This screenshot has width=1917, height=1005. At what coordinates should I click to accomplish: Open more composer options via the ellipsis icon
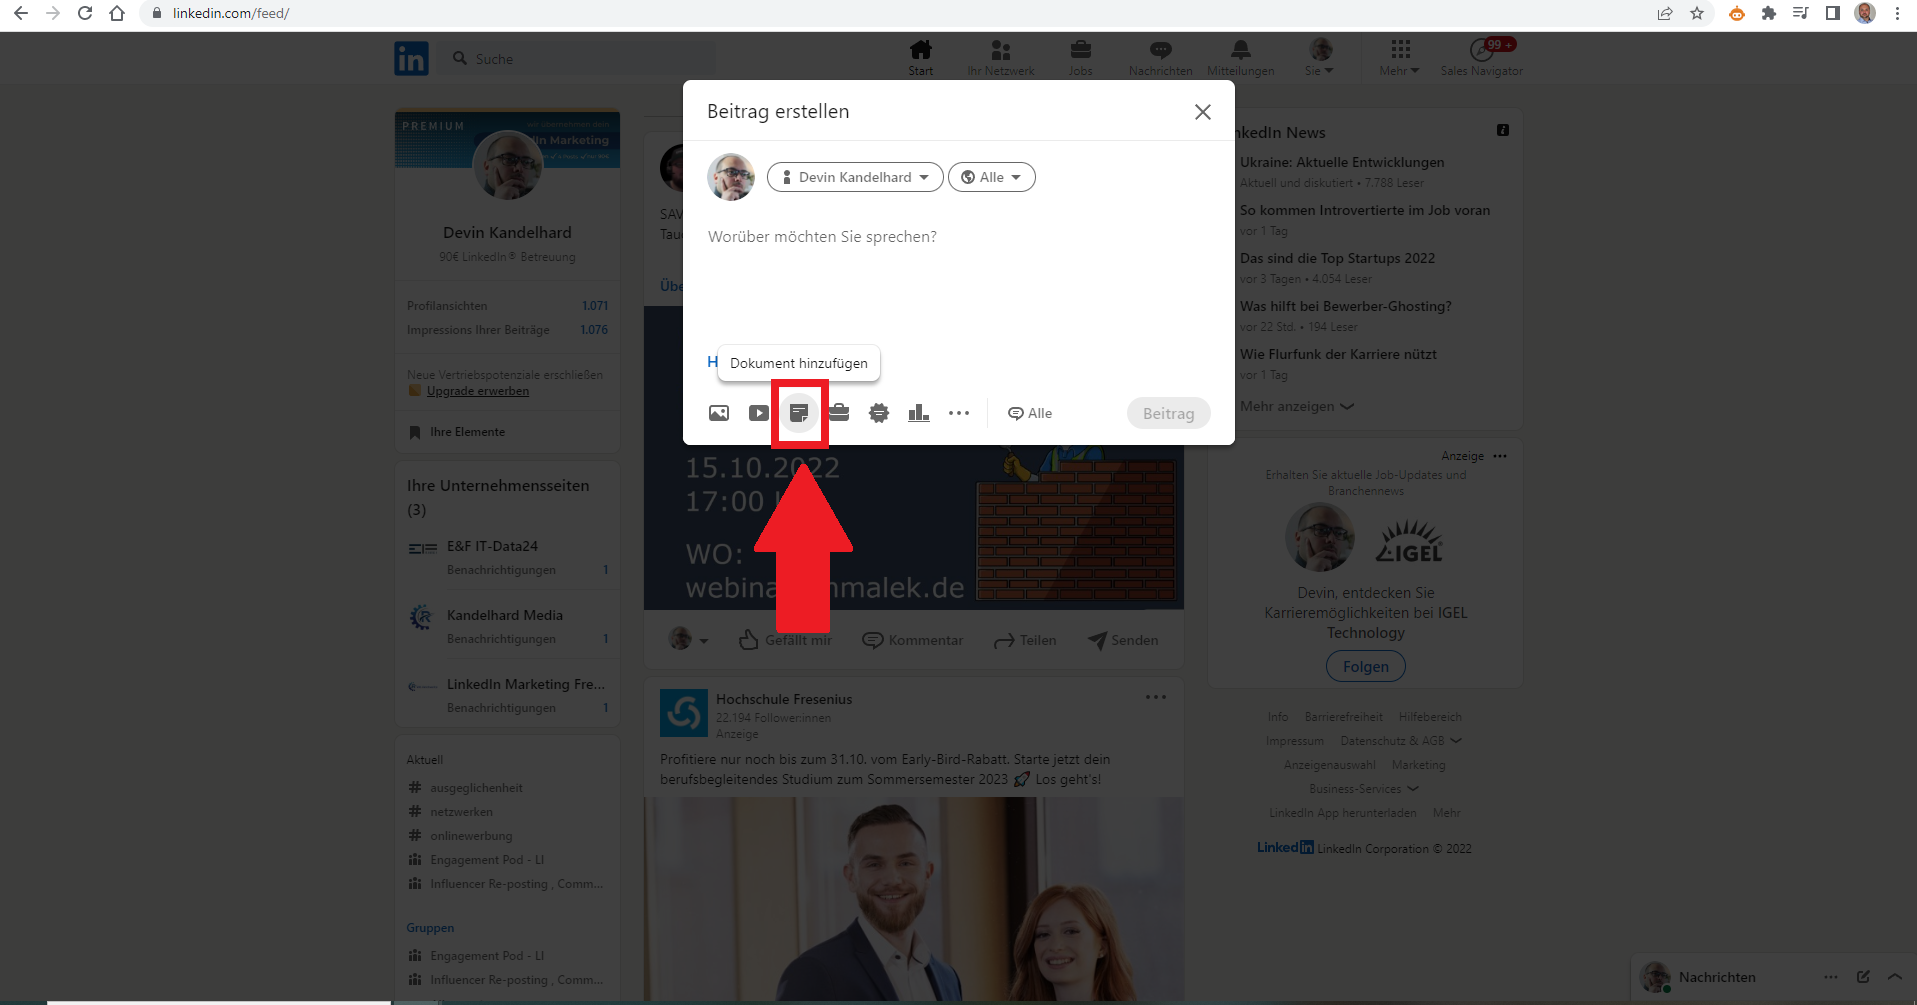pyautogui.click(x=959, y=412)
